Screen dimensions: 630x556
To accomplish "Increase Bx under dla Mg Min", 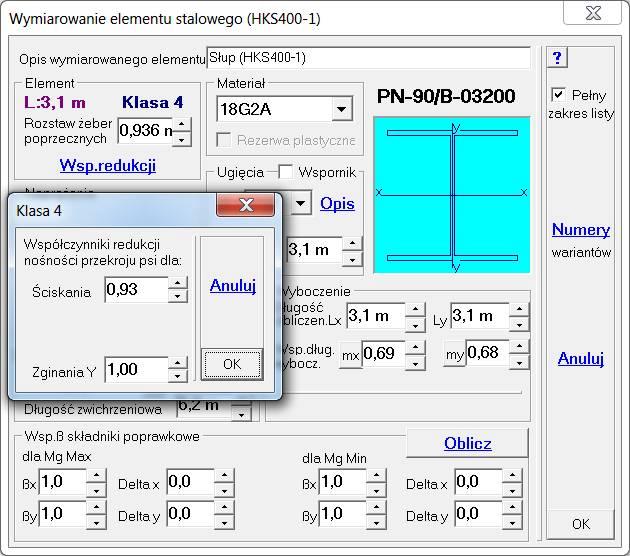I will [376, 475].
